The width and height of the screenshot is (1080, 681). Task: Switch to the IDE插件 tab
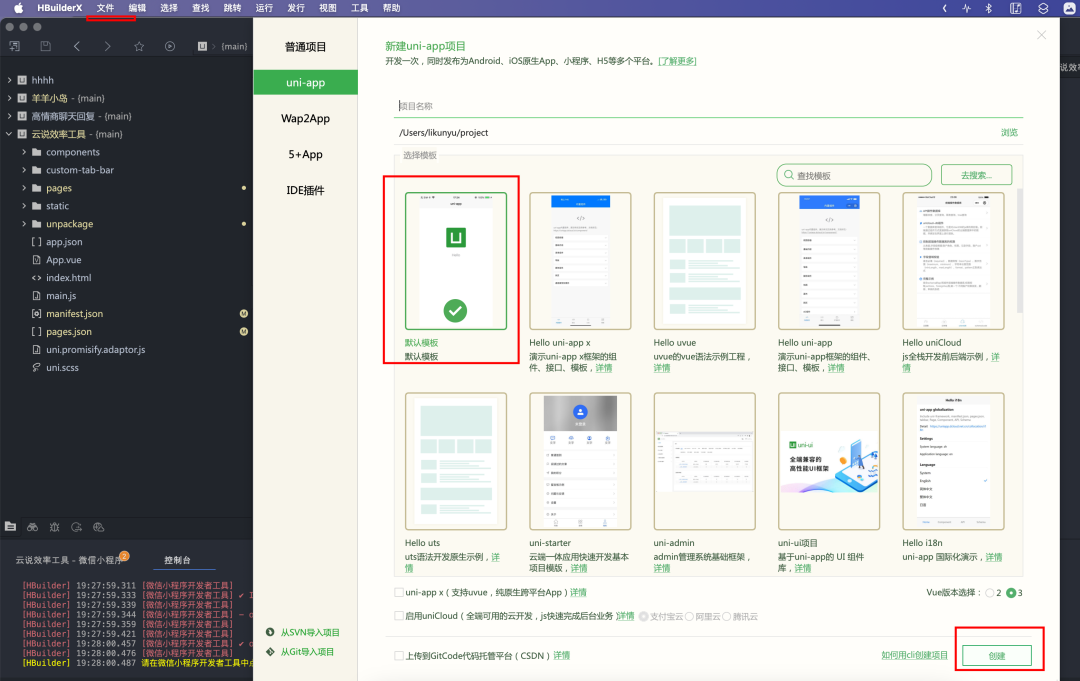coord(305,190)
